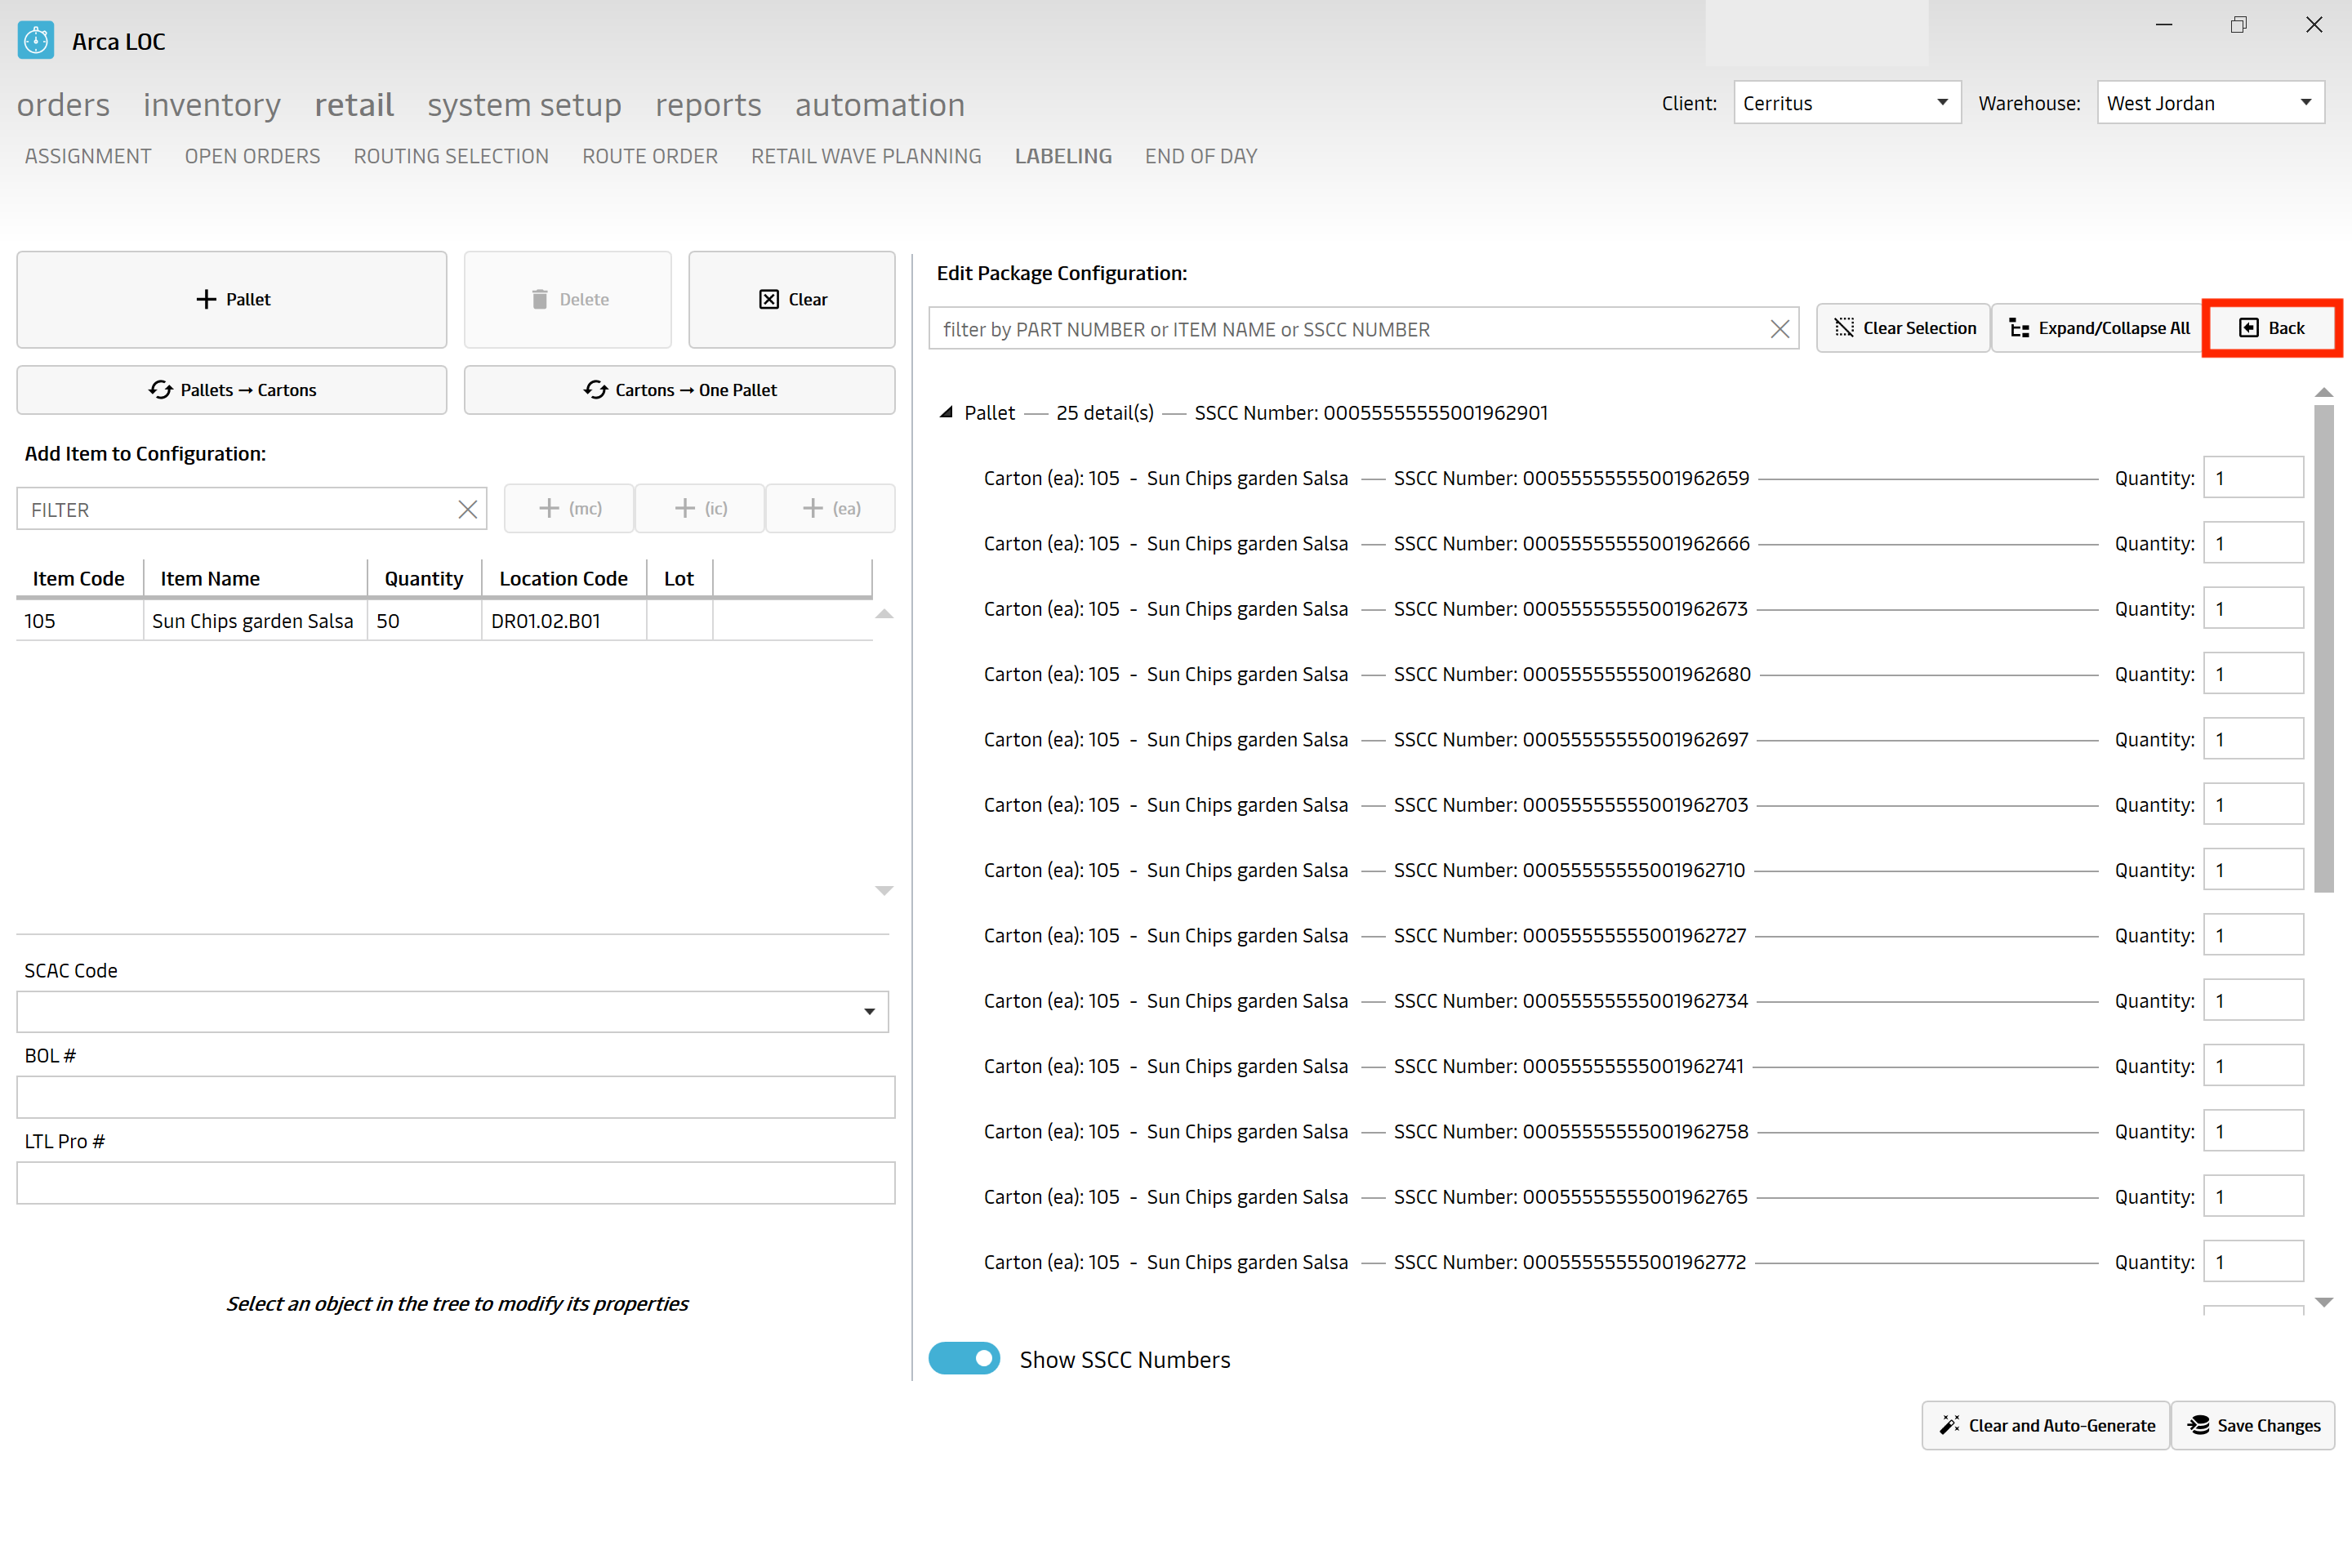Sort by Item Code column header

[79, 578]
